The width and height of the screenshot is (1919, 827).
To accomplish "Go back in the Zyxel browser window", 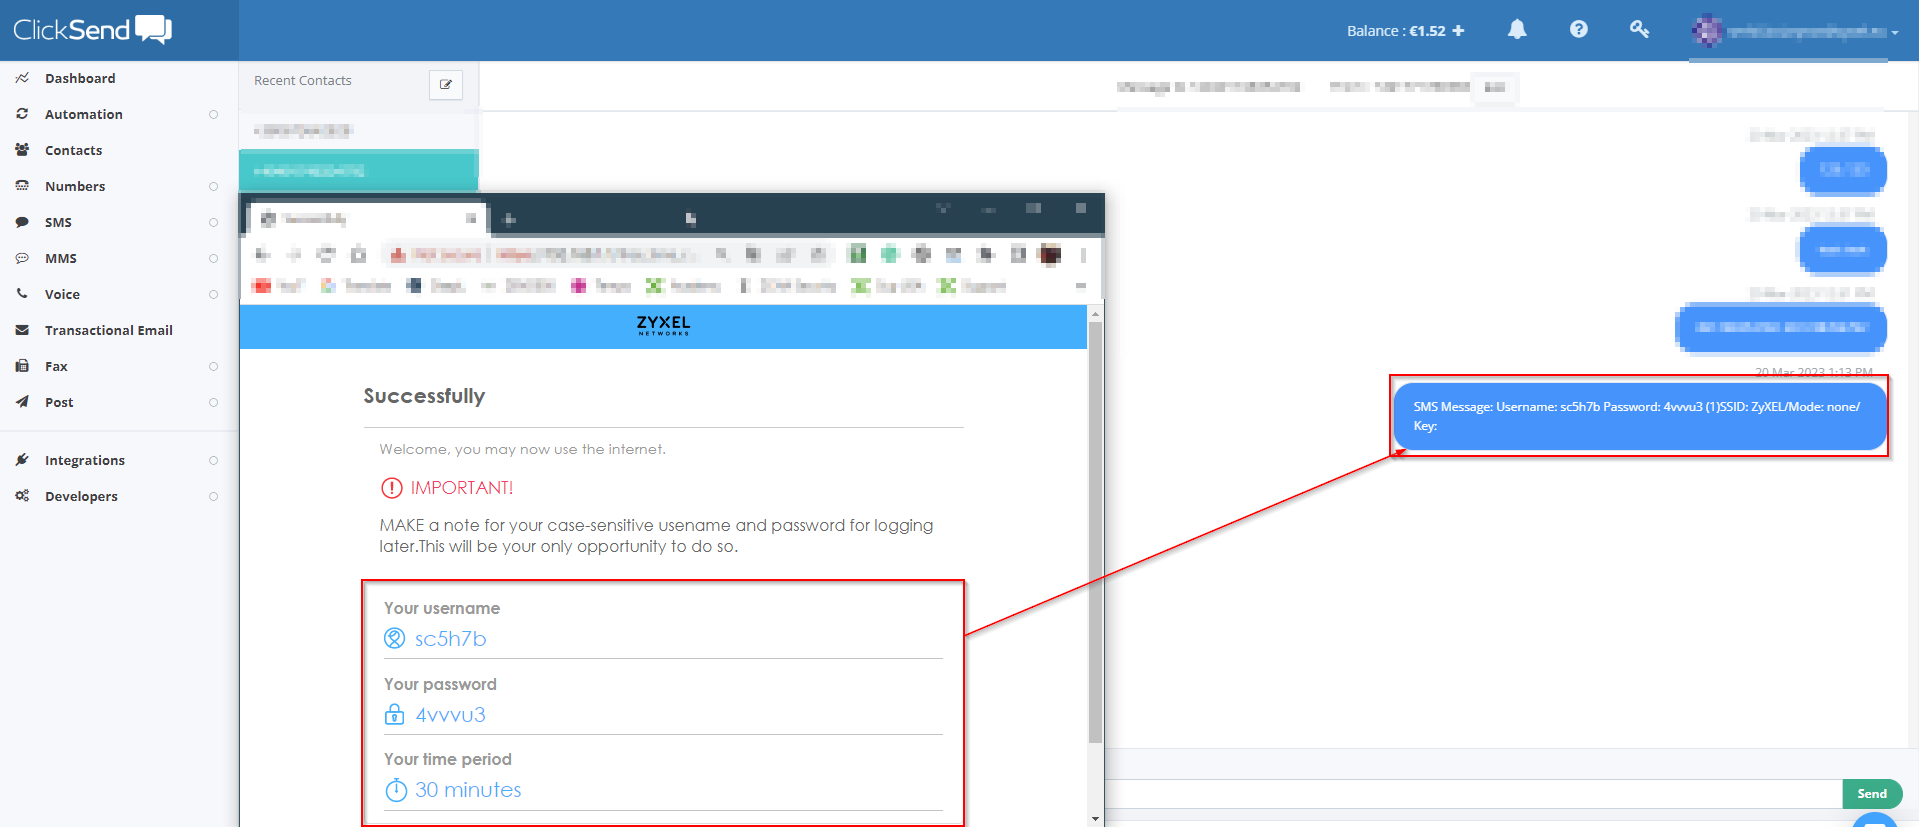I will (263, 255).
